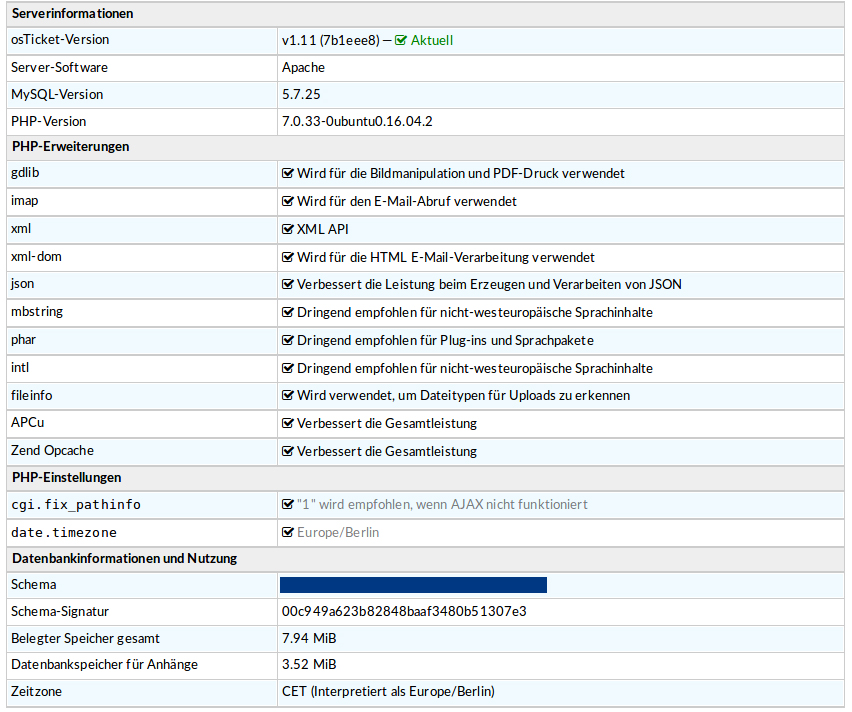This screenshot has height=712, width=852.
Task: Click the Schema-Signatur hash value
Action: pyautogui.click(x=404, y=611)
